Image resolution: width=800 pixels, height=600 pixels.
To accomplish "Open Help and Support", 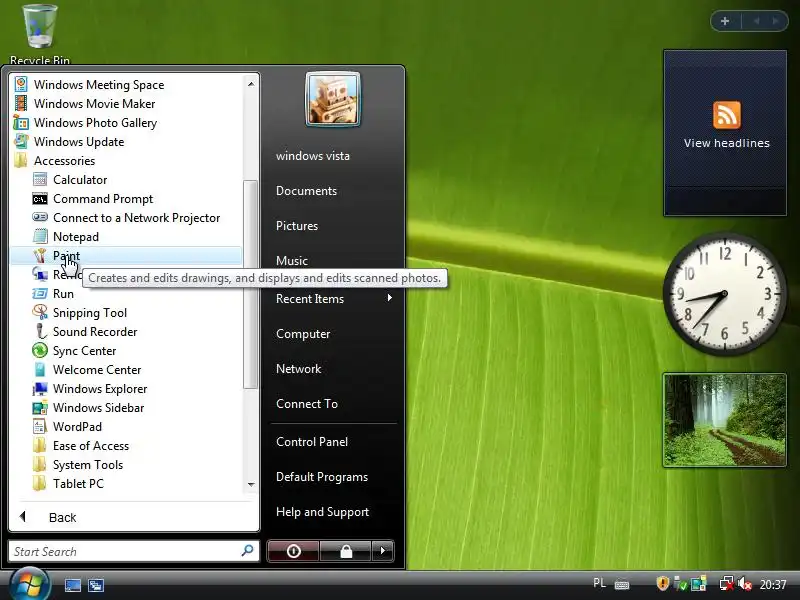I will (322, 512).
